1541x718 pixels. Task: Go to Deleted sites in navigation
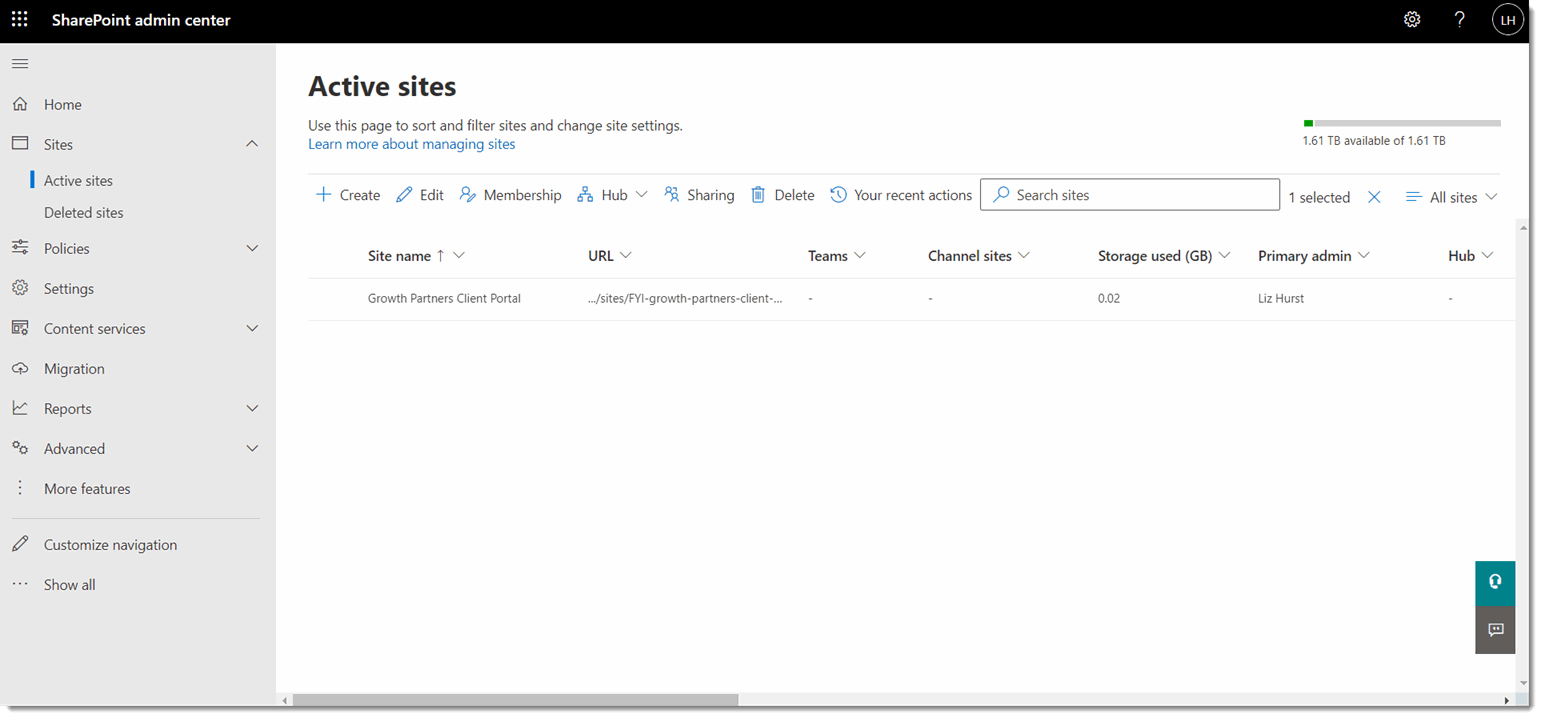[84, 213]
